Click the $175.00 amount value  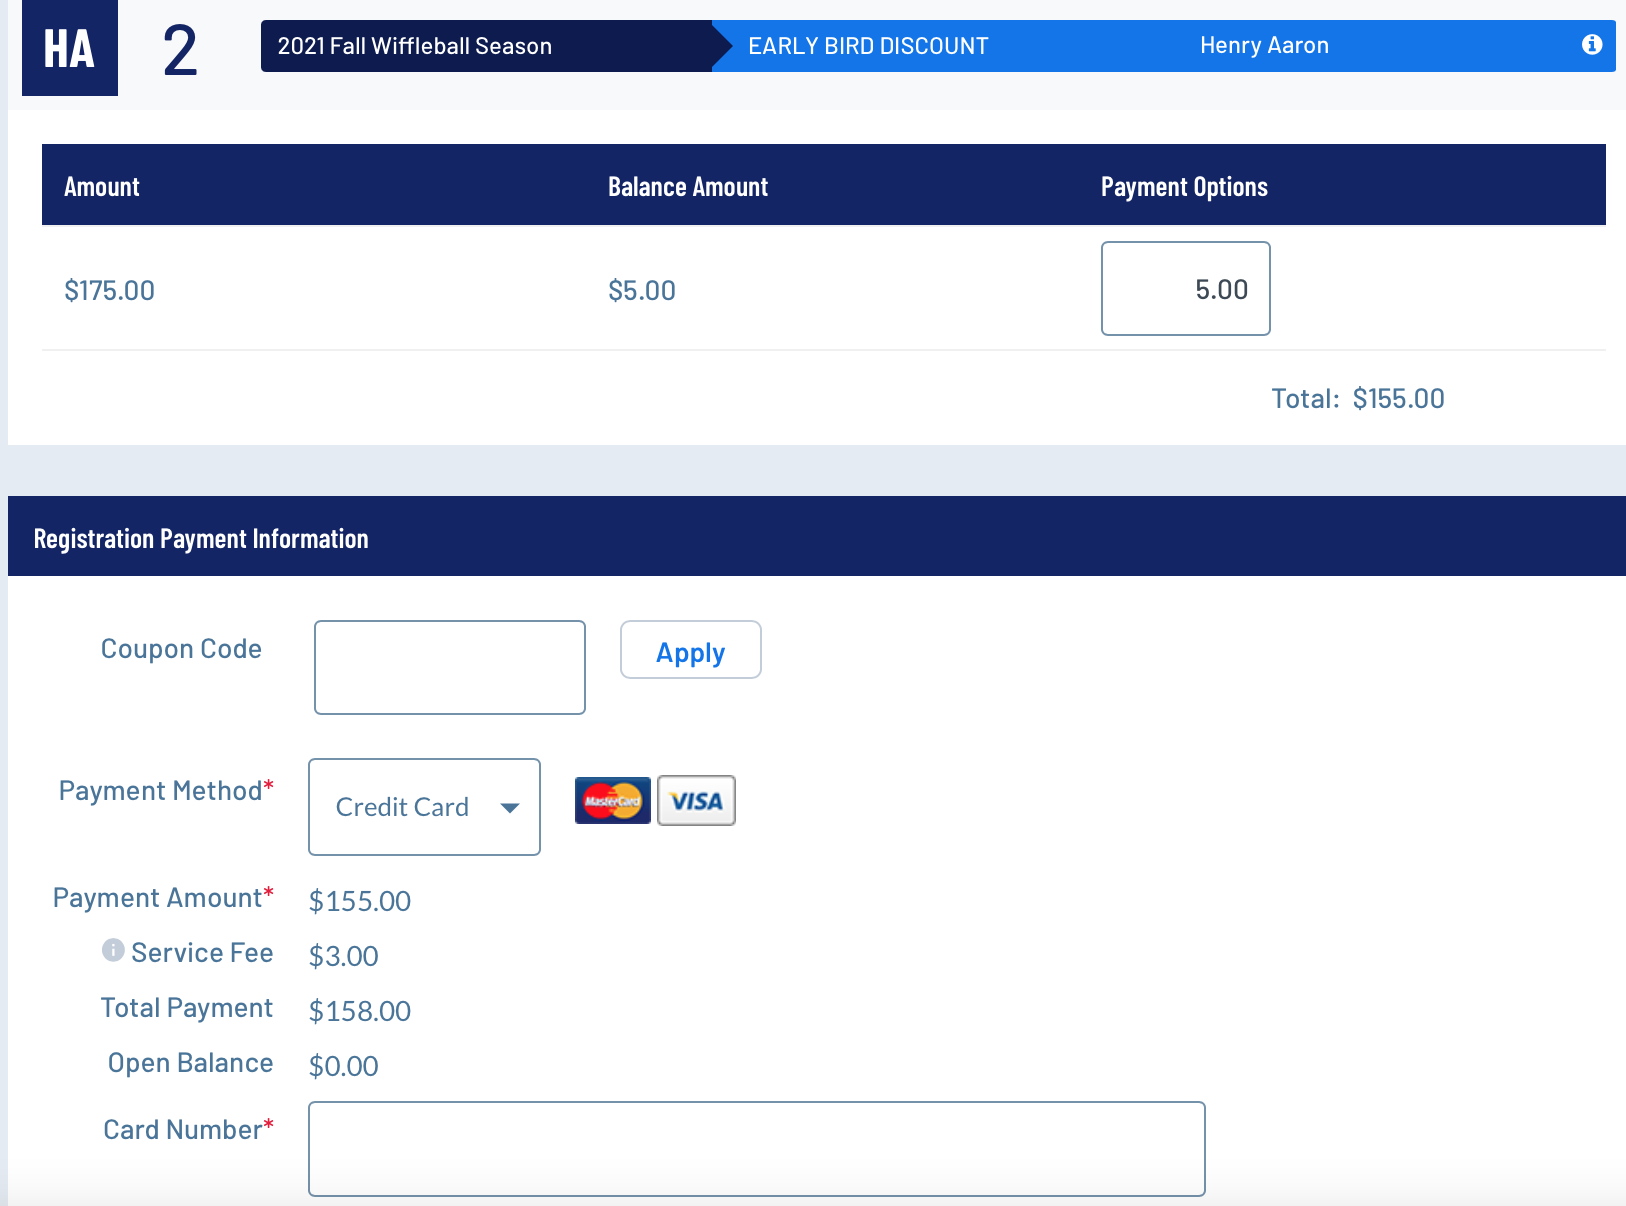pos(109,291)
